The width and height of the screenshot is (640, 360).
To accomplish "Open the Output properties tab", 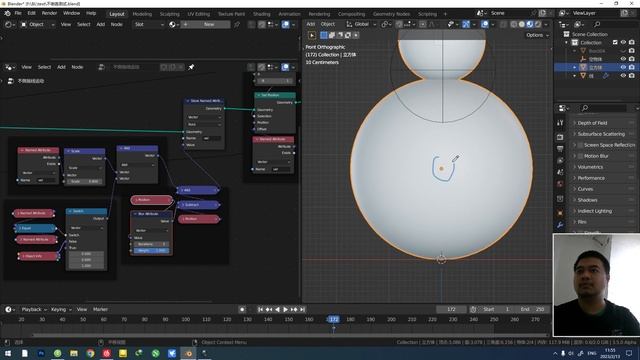I will tap(560, 149).
